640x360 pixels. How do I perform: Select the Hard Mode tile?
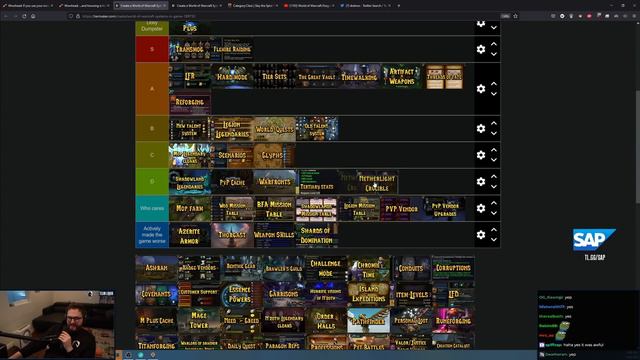coord(232,76)
